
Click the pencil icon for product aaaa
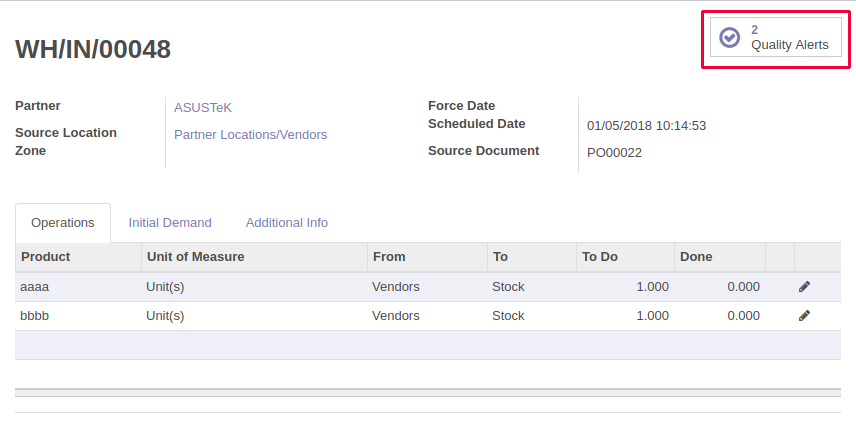pos(804,287)
